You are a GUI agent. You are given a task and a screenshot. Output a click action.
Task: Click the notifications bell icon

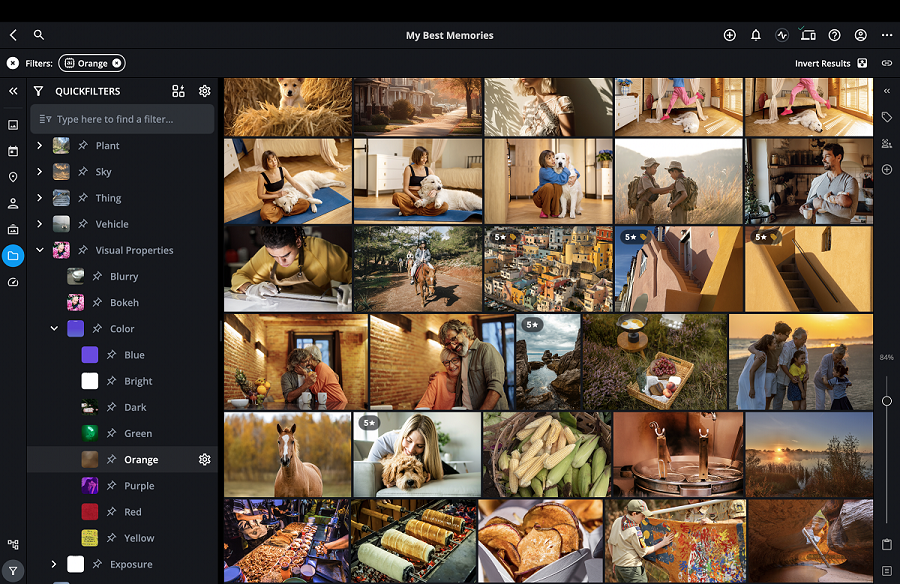[x=756, y=35]
